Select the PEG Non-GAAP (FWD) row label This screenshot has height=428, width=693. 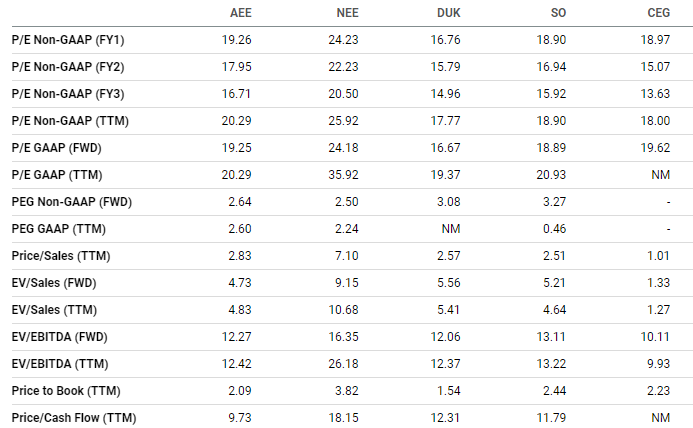pyautogui.click(x=72, y=202)
